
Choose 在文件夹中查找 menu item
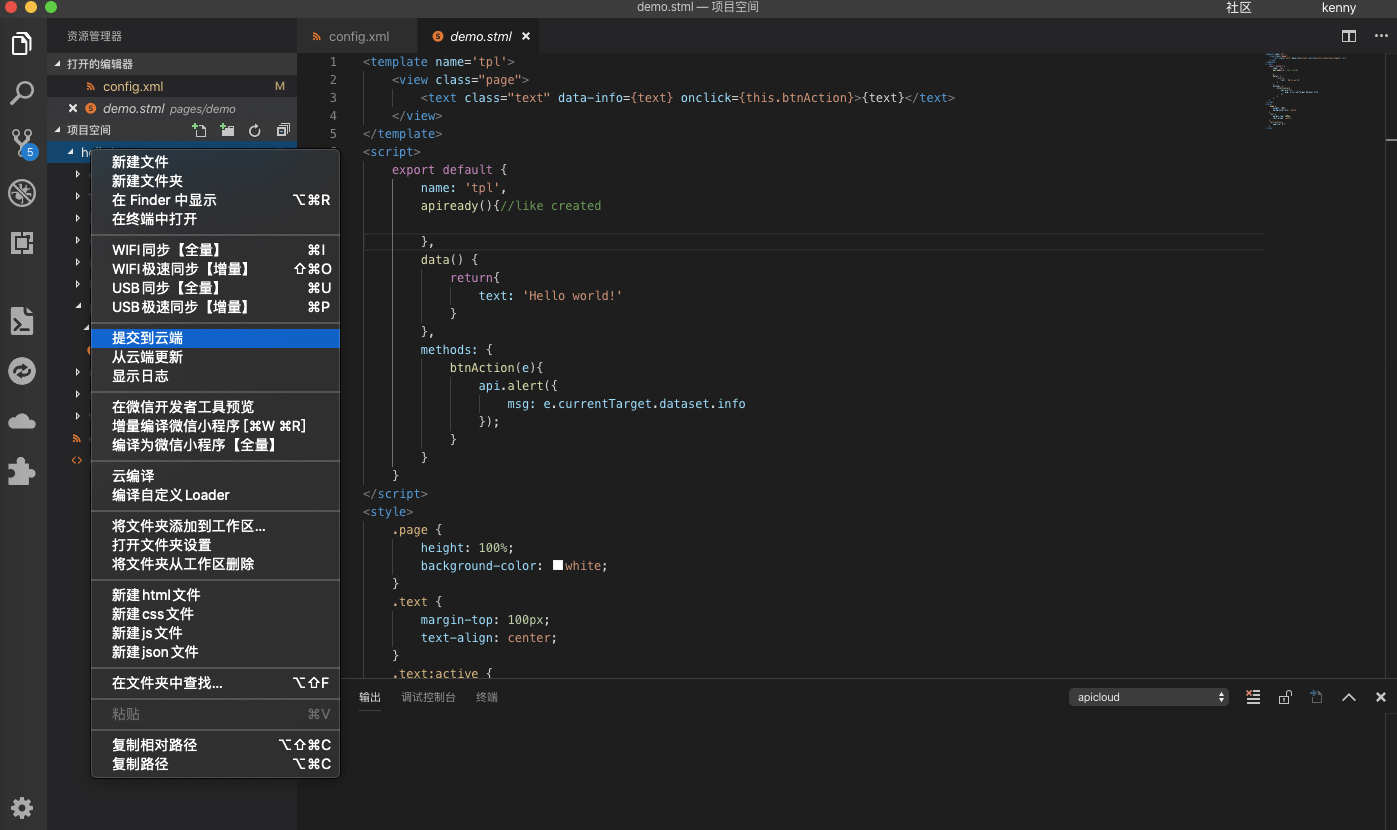click(215, 683)
